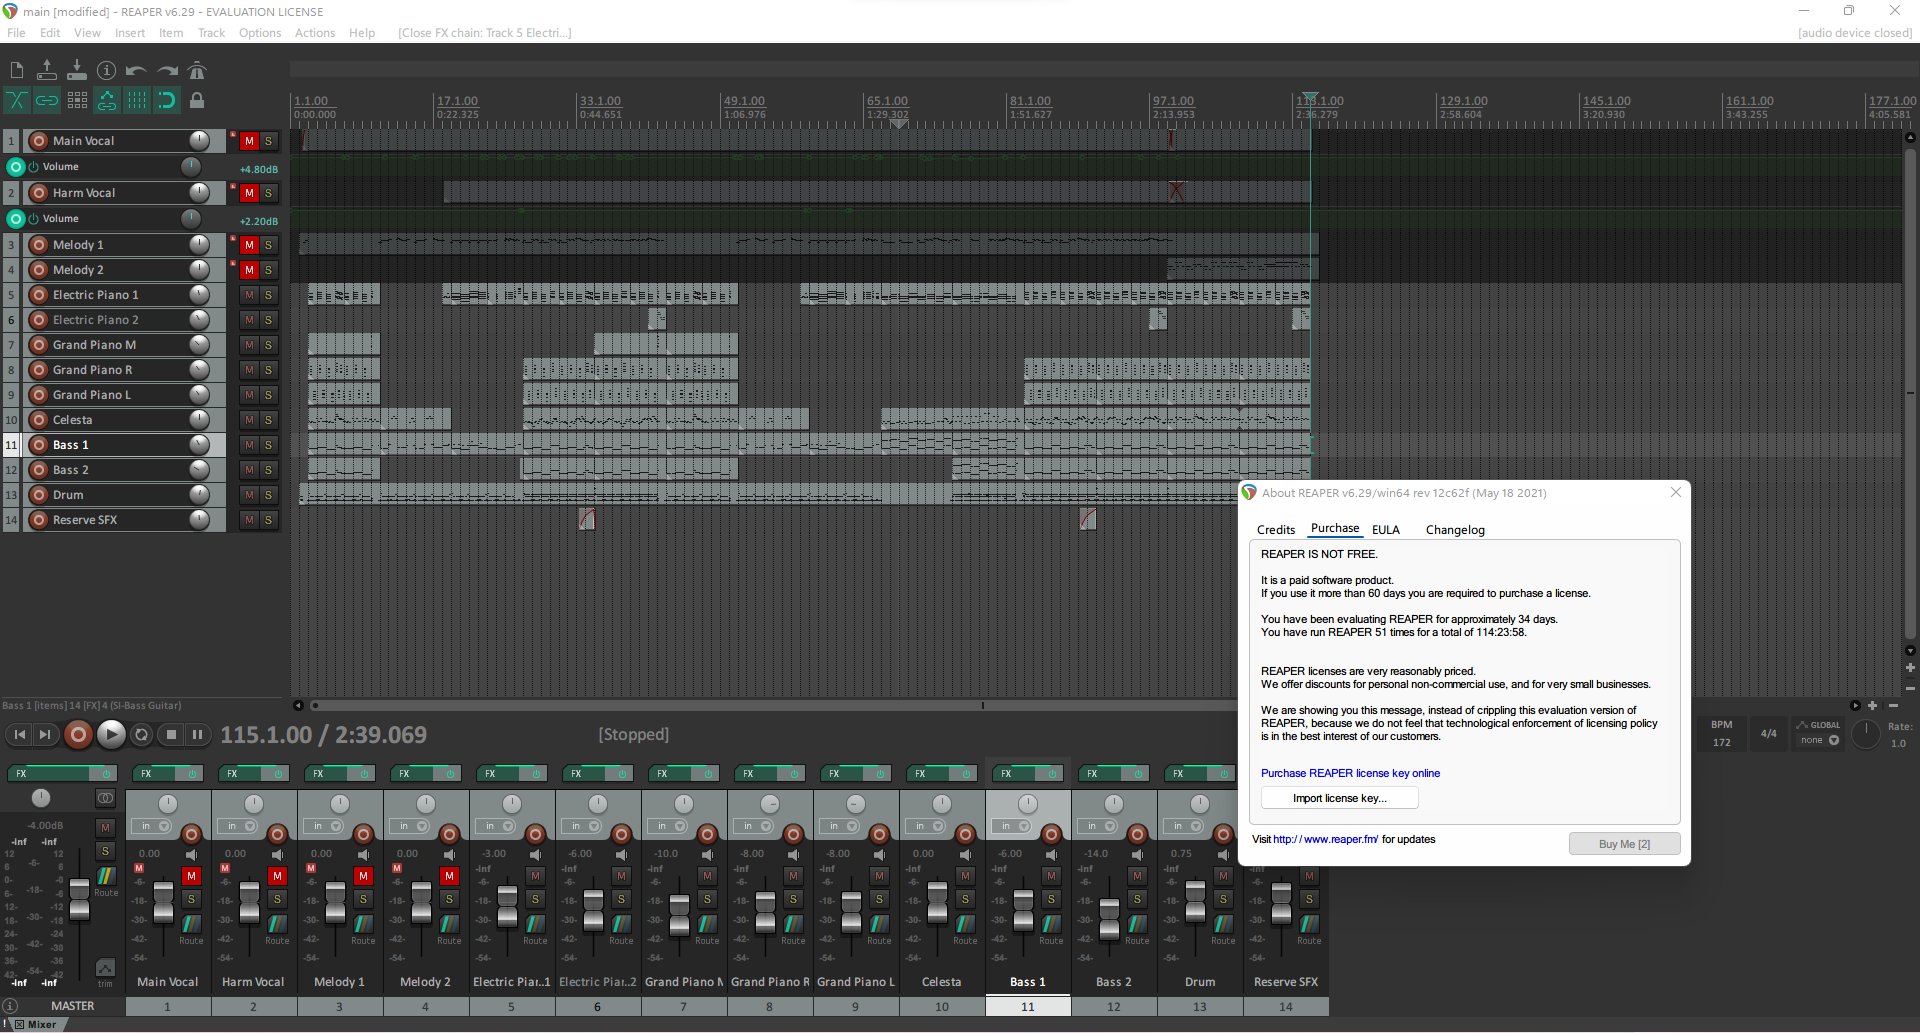
Task: Save the project with the toolbar icon
Action: click(77, 70)
